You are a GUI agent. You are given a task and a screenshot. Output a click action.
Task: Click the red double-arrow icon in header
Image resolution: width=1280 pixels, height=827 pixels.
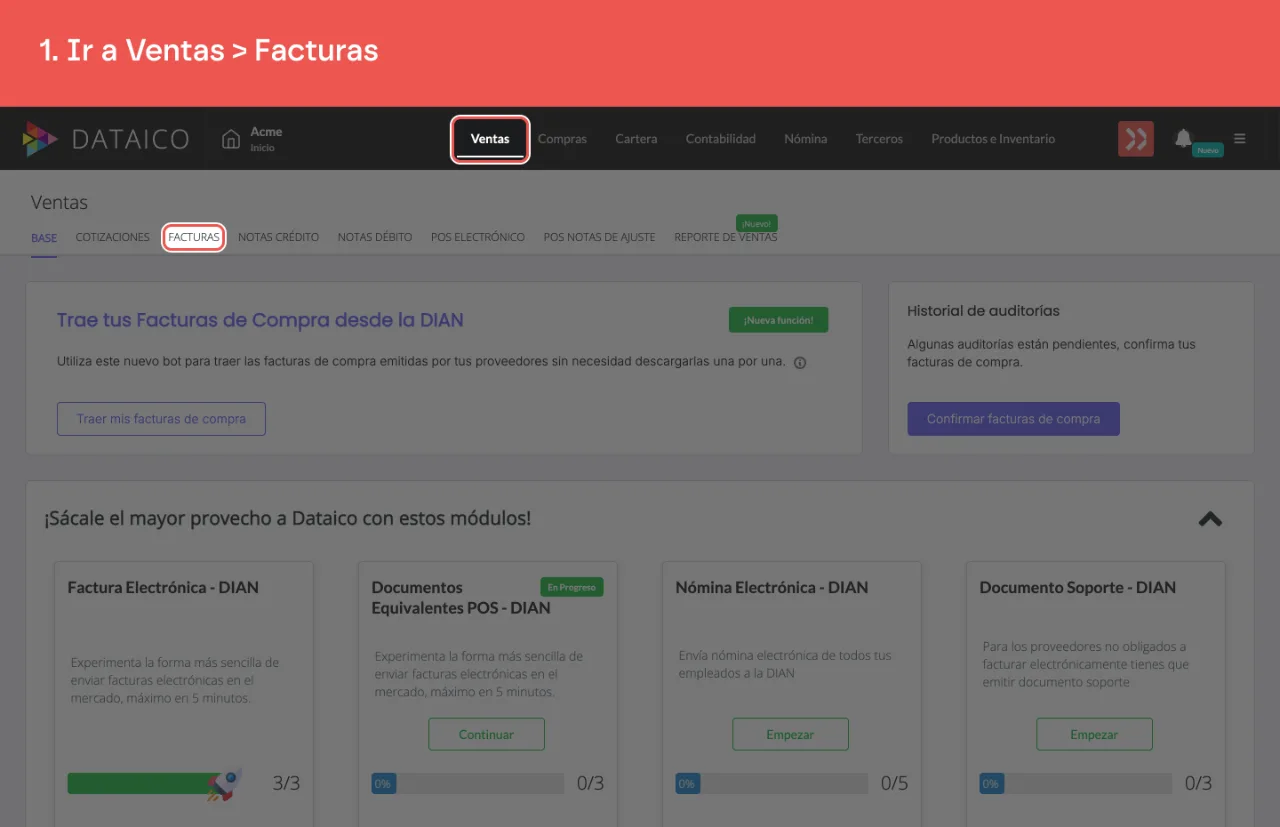(1136, 139)
